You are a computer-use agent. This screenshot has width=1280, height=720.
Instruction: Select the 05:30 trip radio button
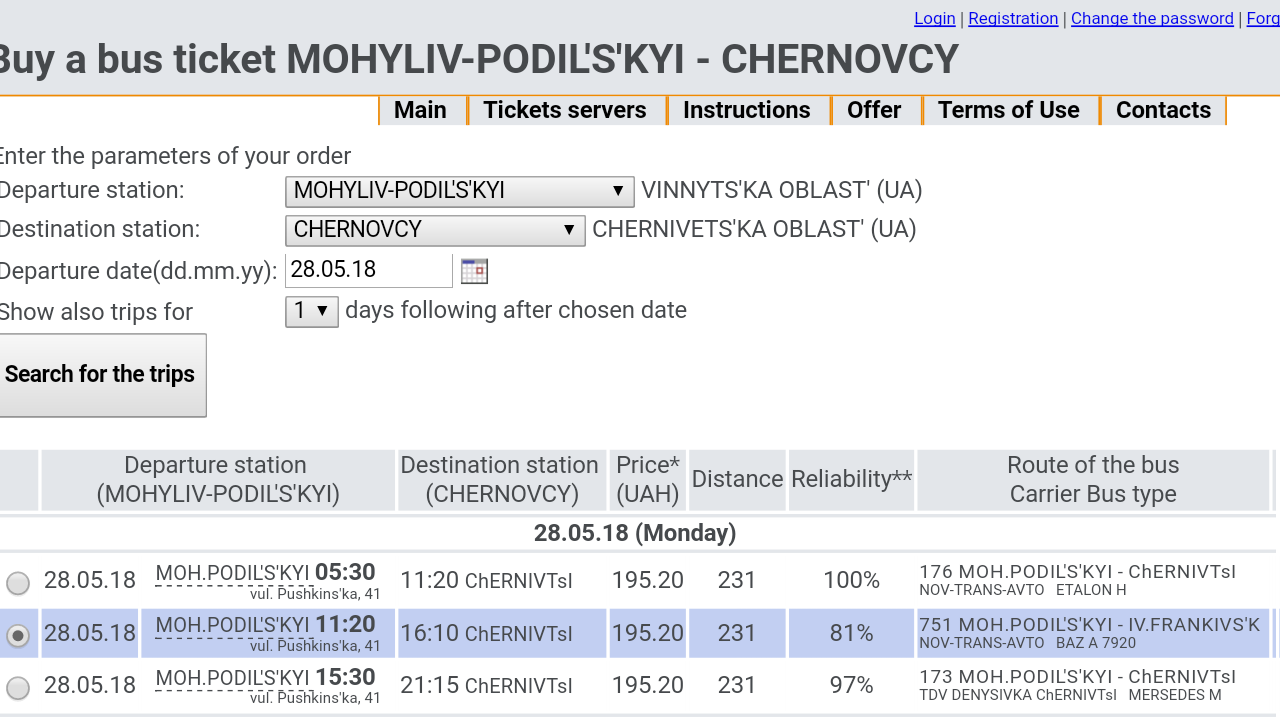coord(18,582)
